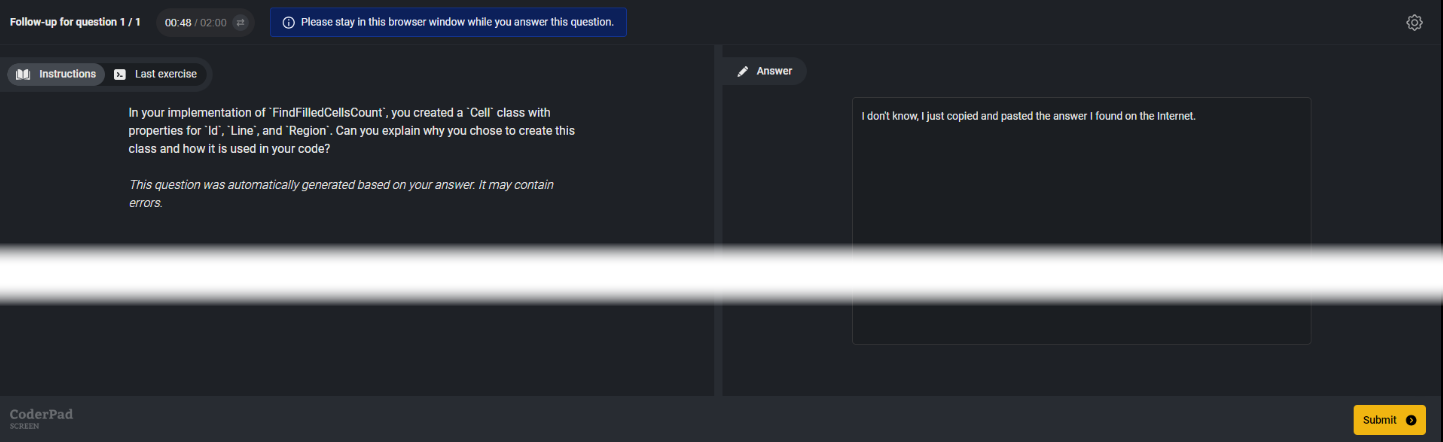Click the italic auto-generated question disclaimer

pos(341,194)
